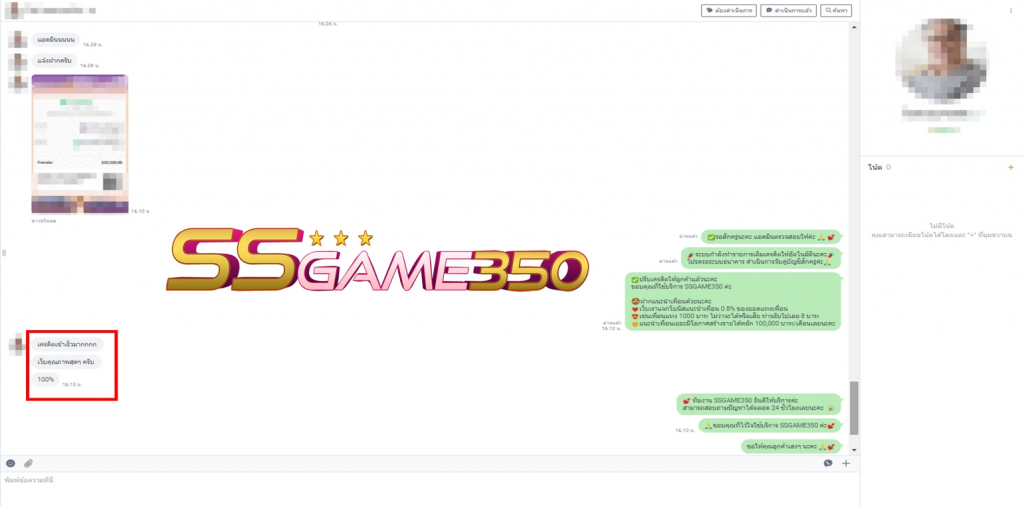Click the '100%' message bubble
This screenshot has width=1024, height=506.
tap(46, 379)
